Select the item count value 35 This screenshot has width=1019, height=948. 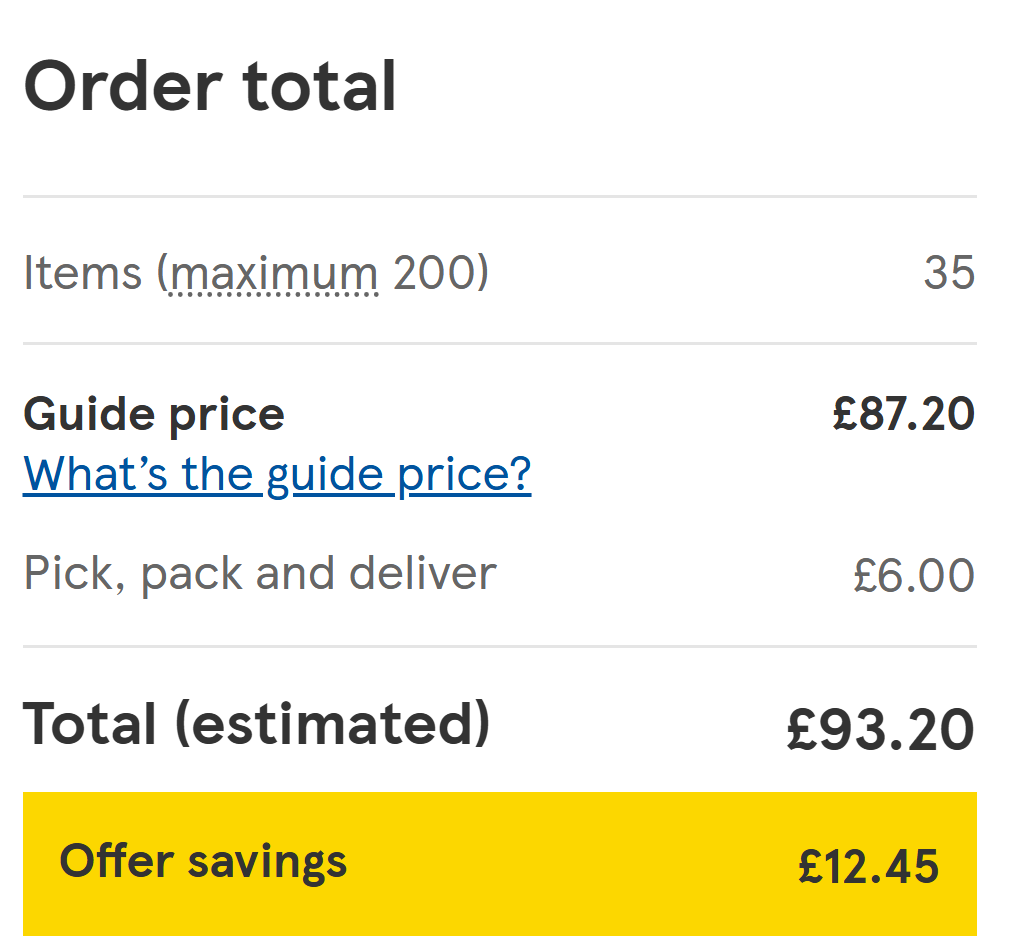(x=948, y=272)
